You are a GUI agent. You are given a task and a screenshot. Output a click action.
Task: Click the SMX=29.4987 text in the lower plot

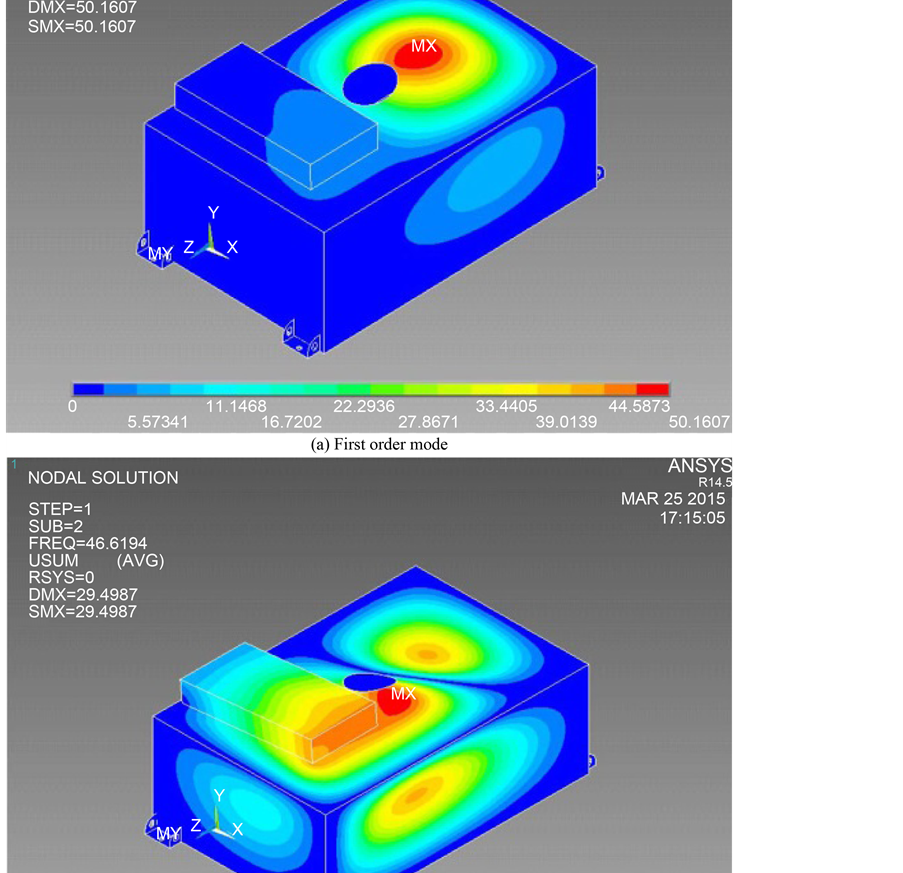[x=83, y=611]
